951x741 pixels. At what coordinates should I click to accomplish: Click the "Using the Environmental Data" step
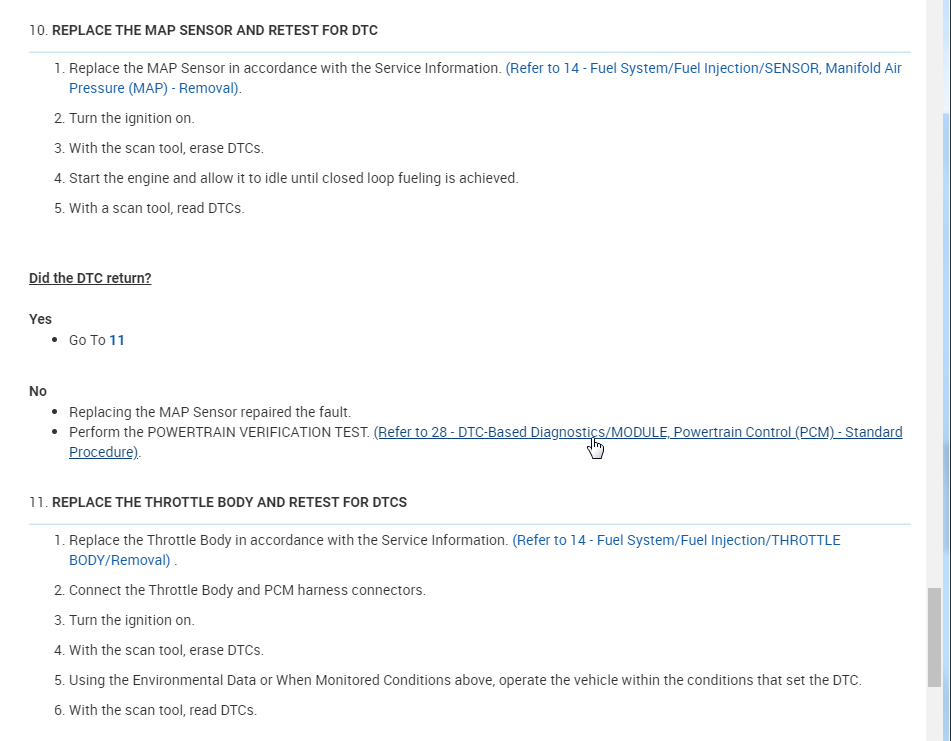click(x=465, y=680)
